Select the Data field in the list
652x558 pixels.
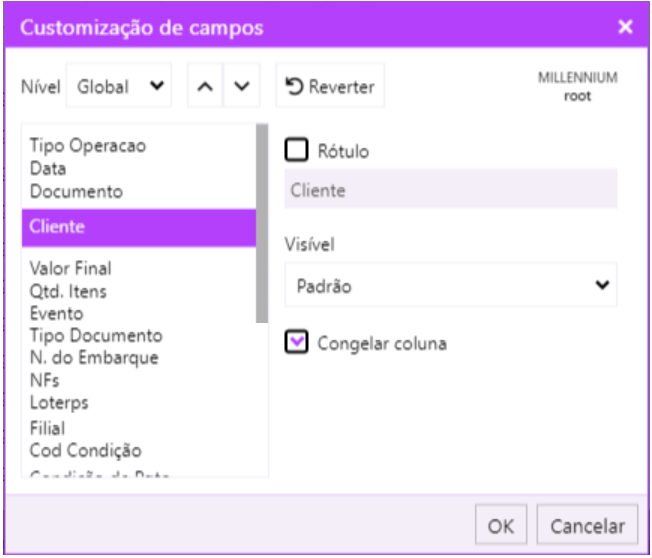click(48, 168)
